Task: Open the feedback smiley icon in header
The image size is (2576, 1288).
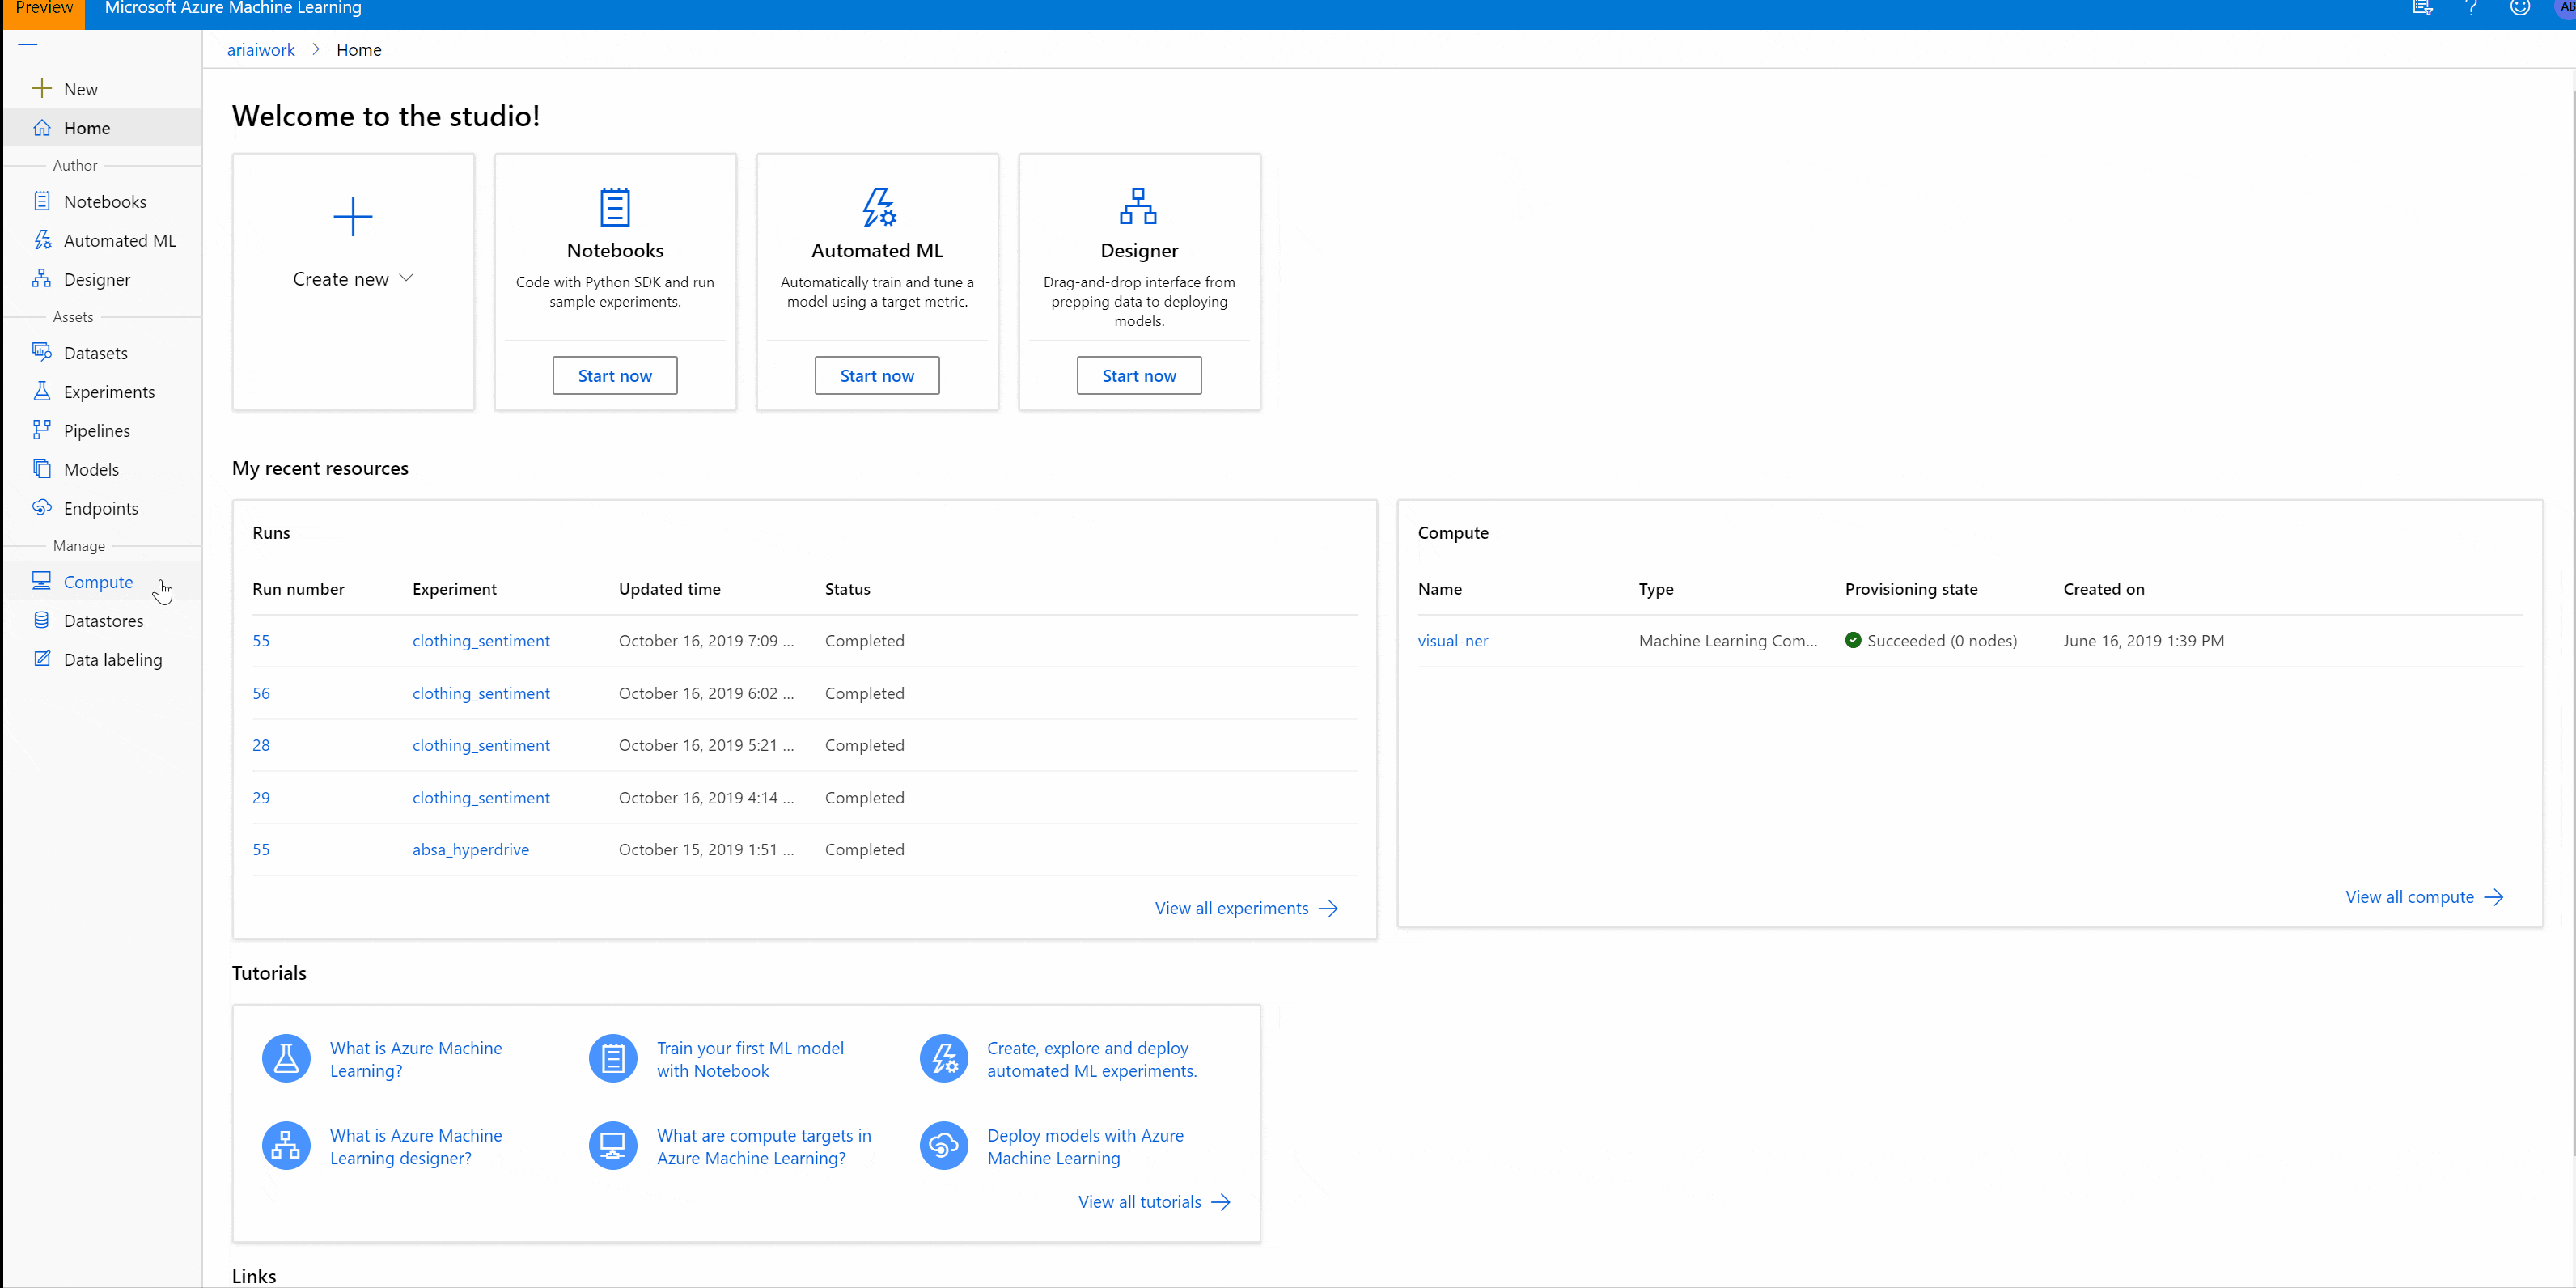Action: (2520, 8)
